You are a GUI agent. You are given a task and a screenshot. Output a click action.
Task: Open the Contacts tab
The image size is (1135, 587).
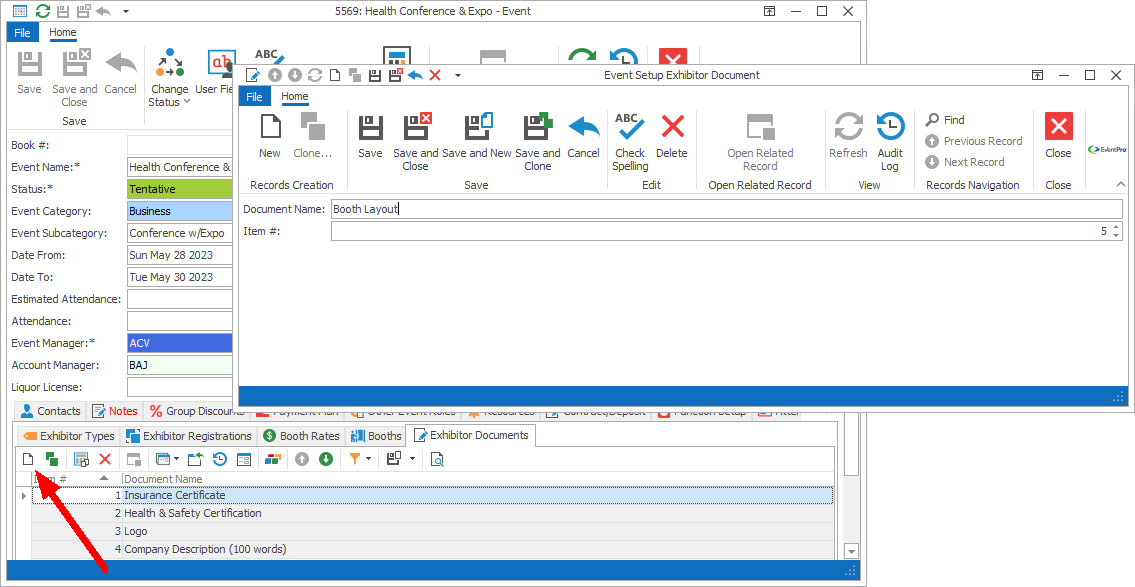pyautogui.click(x=51, y=411)
